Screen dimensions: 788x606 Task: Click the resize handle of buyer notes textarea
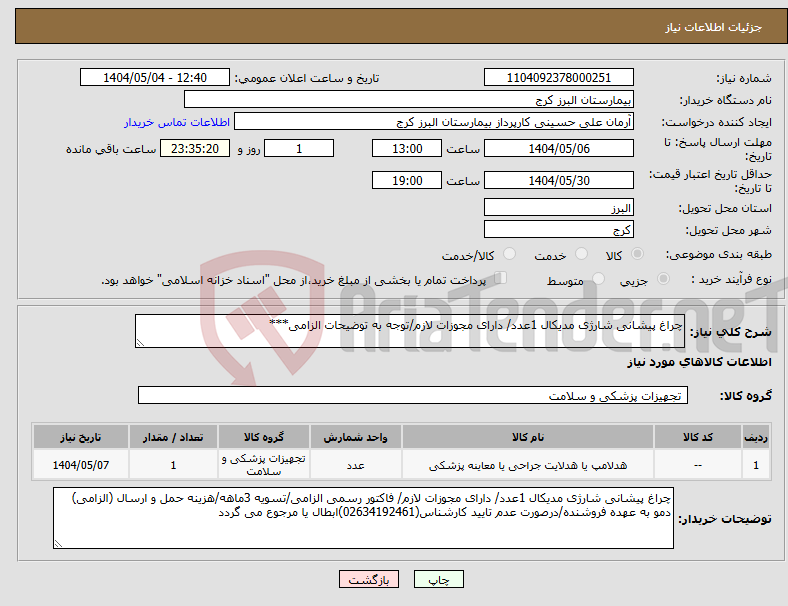58,543
